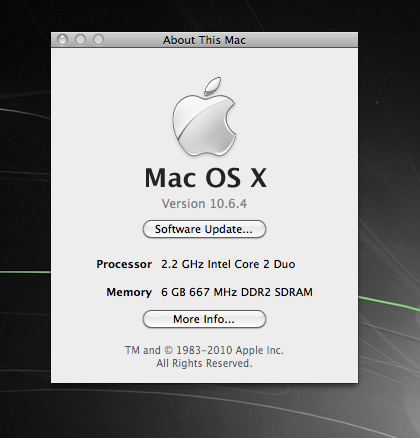420x438 pixels.
Task: Click the Processor label
Action: [x=124, y=264]
